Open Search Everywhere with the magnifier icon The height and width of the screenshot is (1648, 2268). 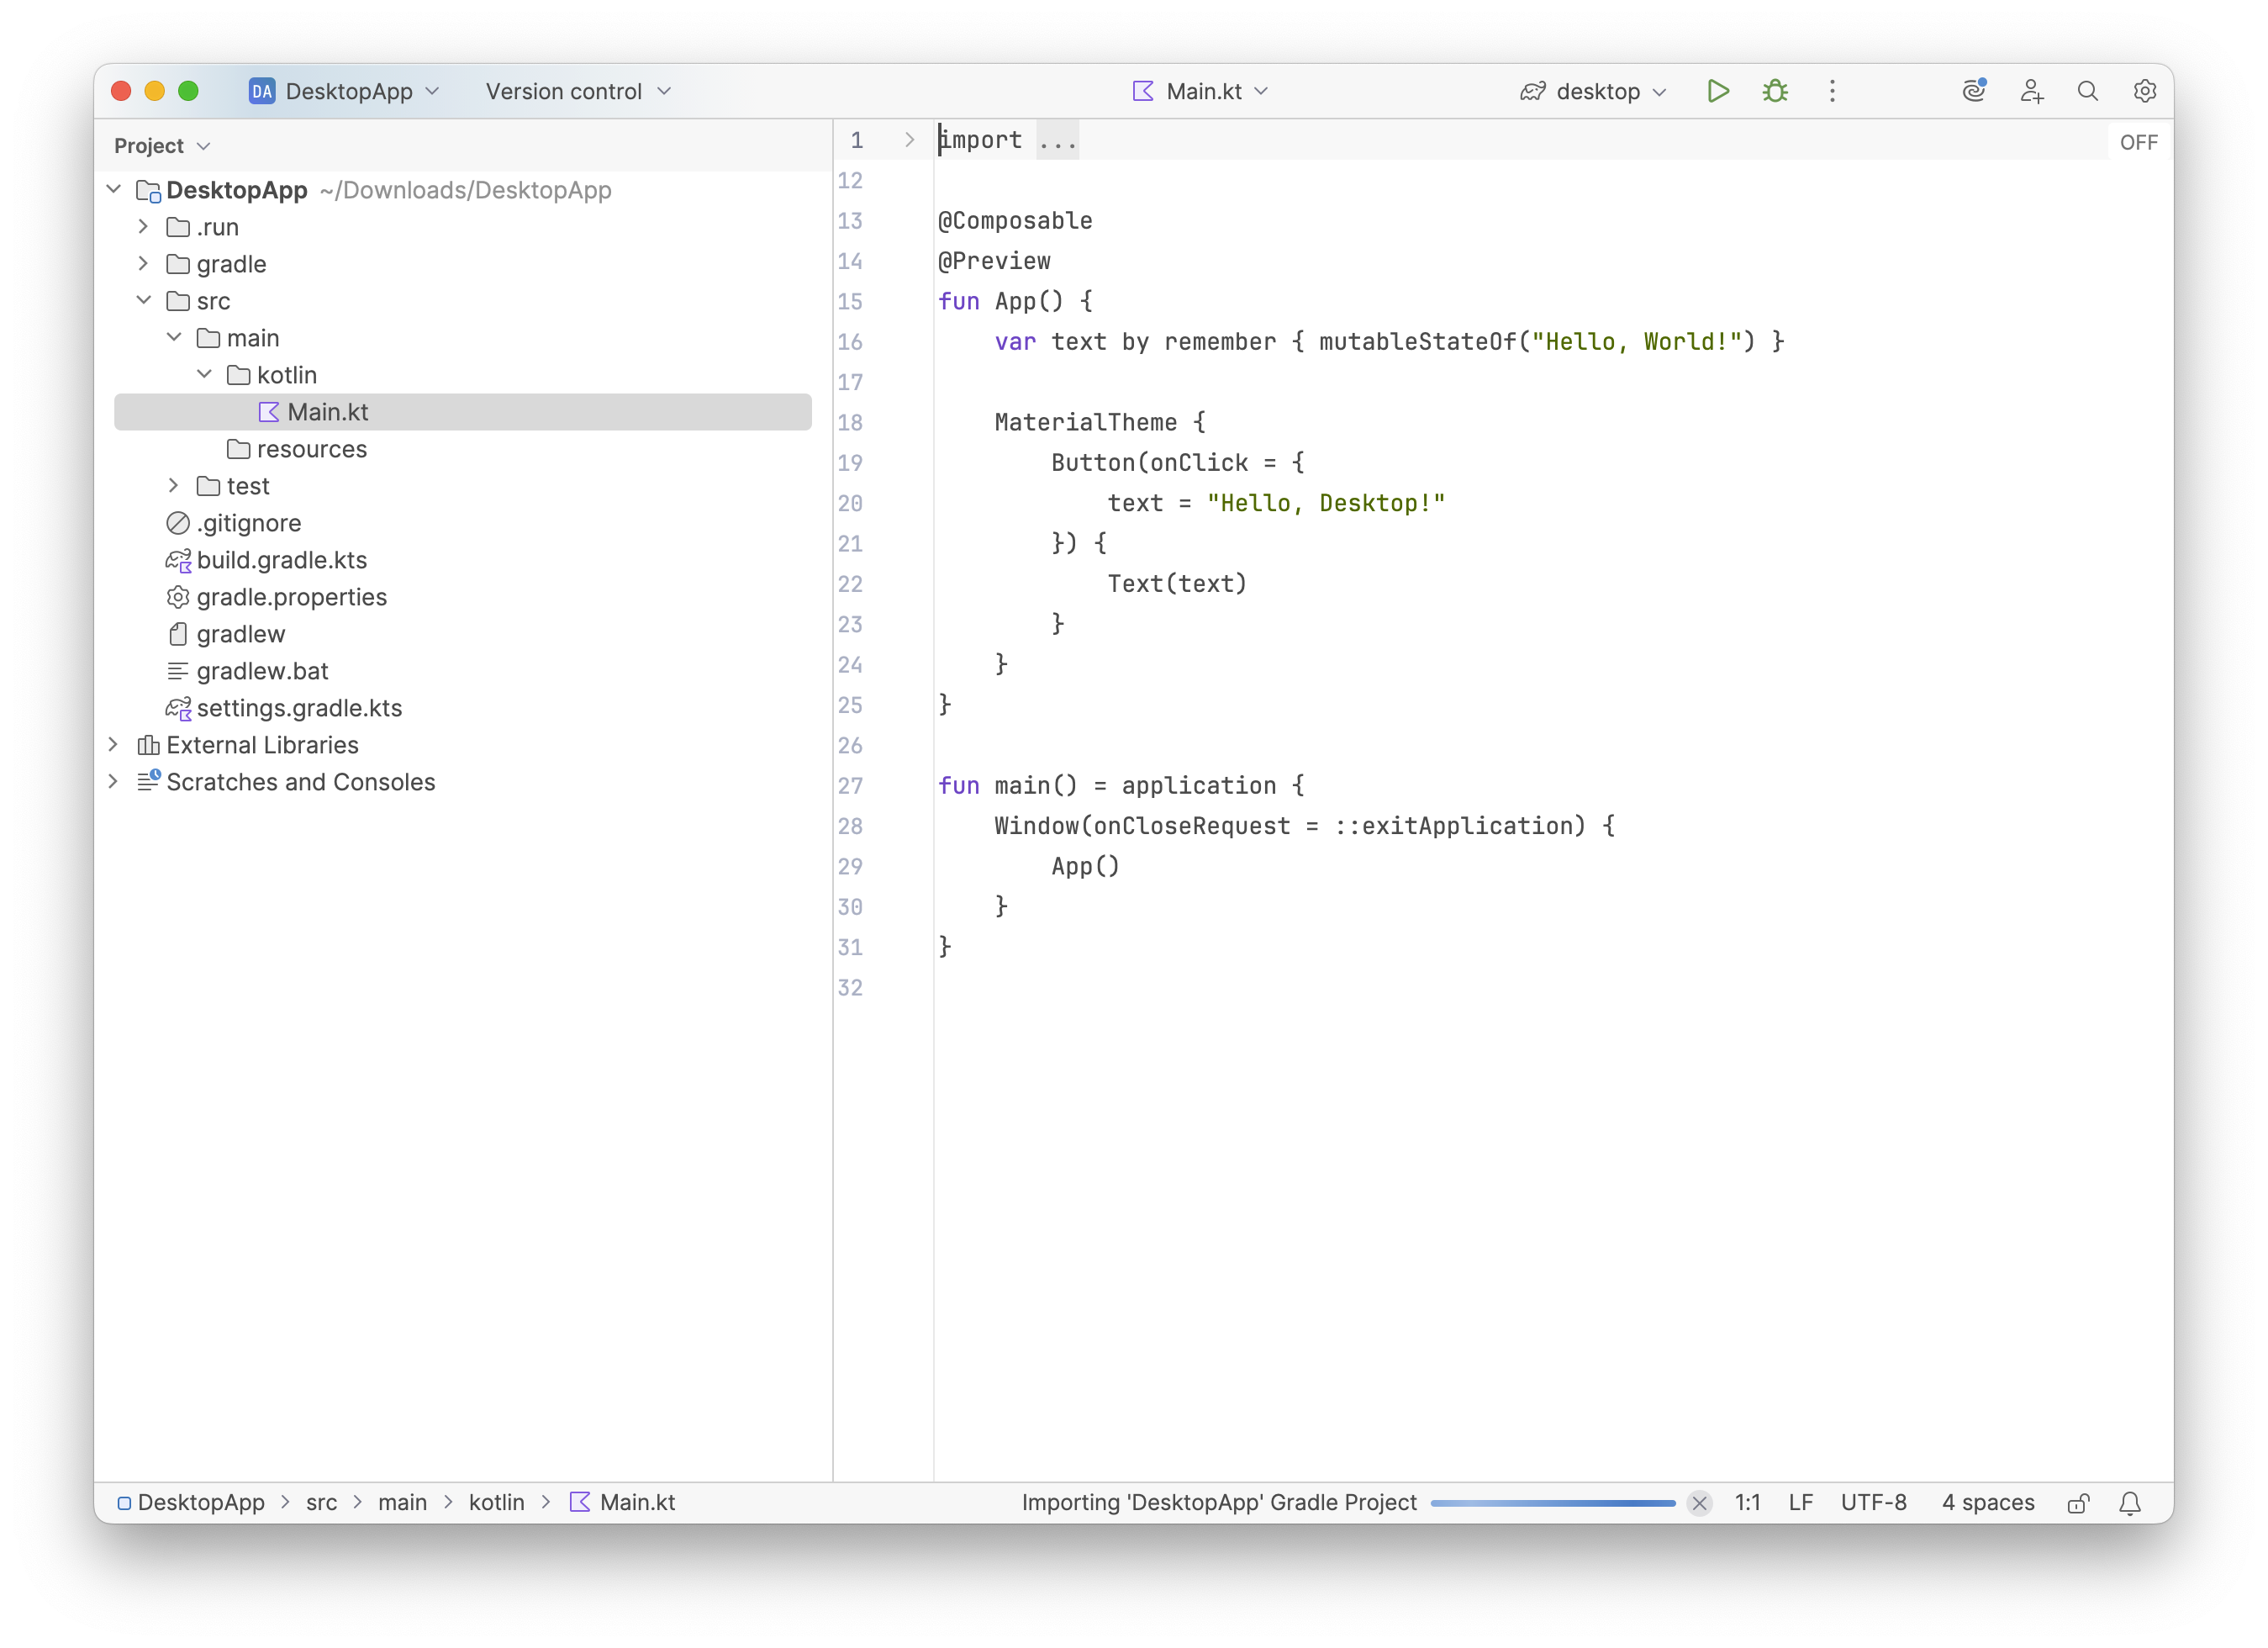coord(2088,91)
